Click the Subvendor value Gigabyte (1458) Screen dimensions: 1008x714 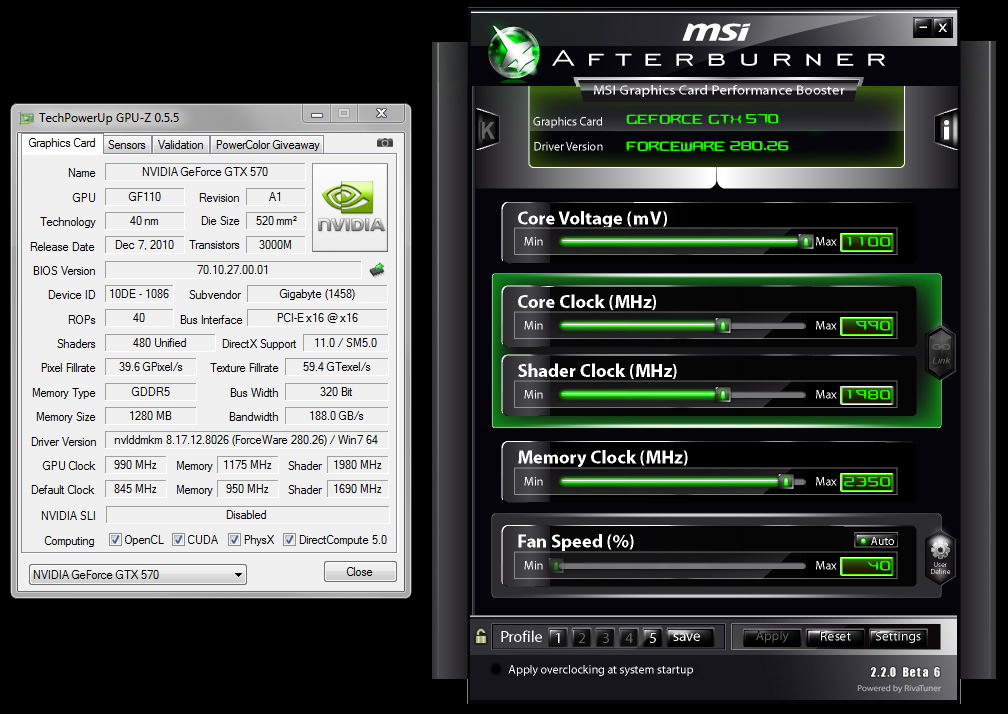pos(318,294)
